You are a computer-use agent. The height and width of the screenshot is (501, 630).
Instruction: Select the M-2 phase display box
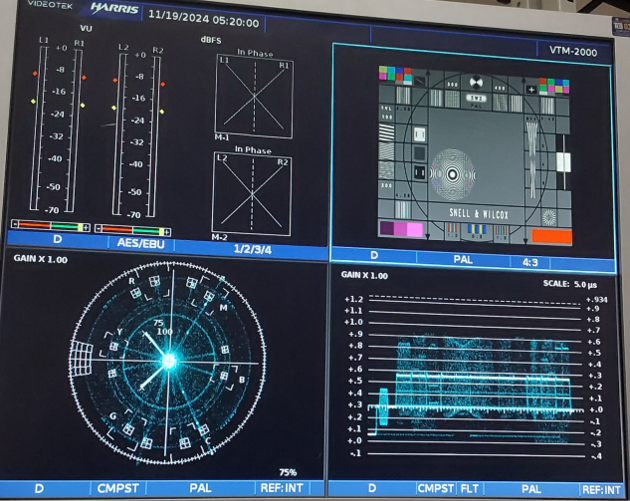[x=252, y=194]
